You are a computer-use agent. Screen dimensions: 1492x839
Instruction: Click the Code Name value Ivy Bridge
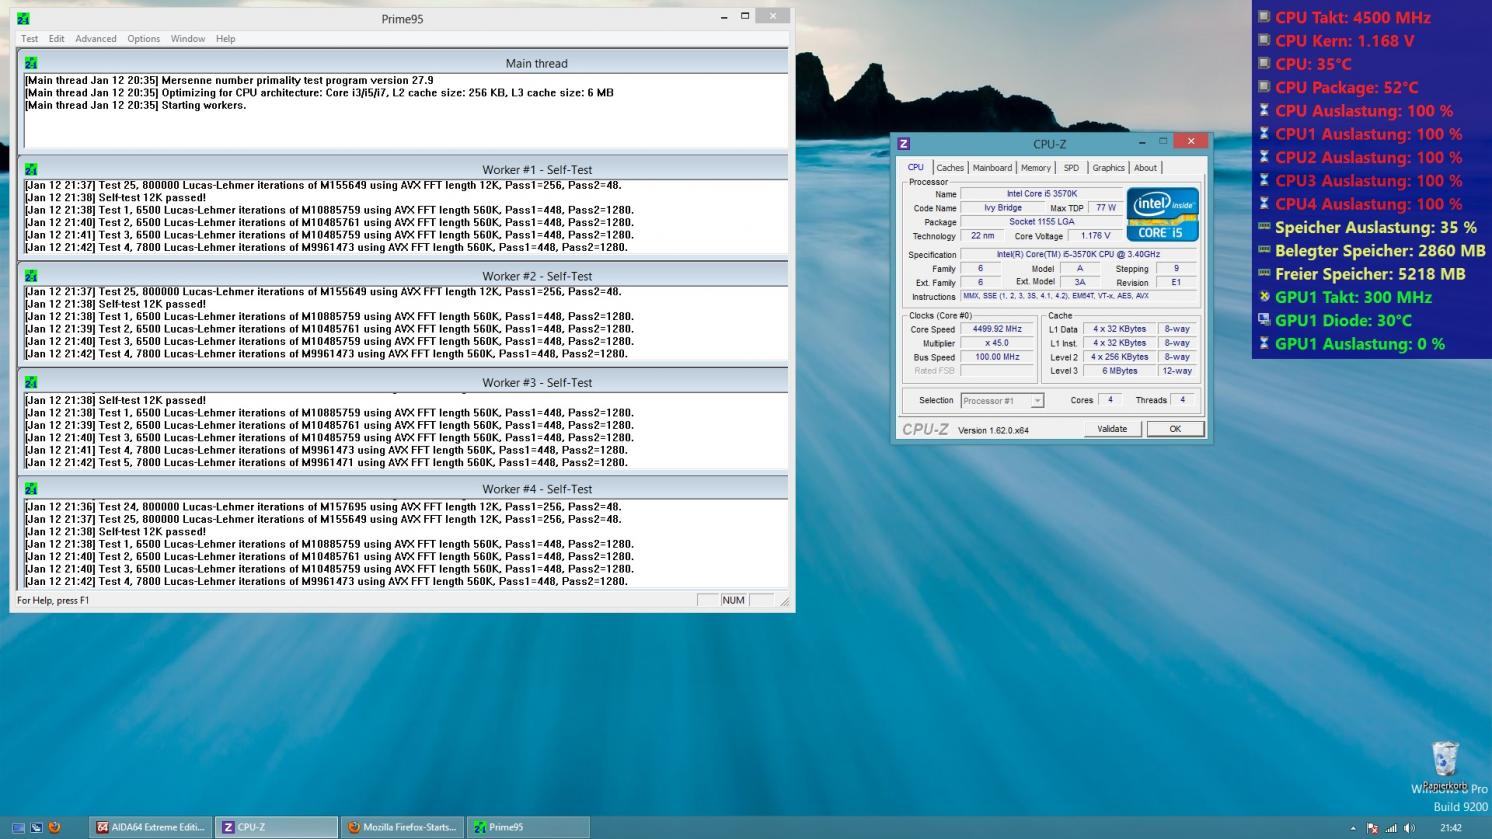coord(1003,208)
